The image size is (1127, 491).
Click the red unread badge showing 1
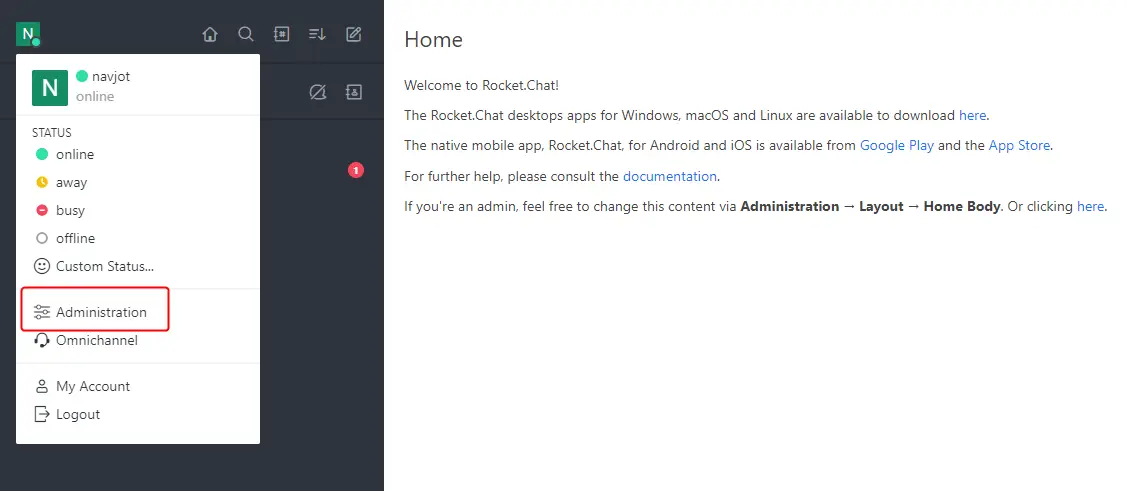pos(356,170)
